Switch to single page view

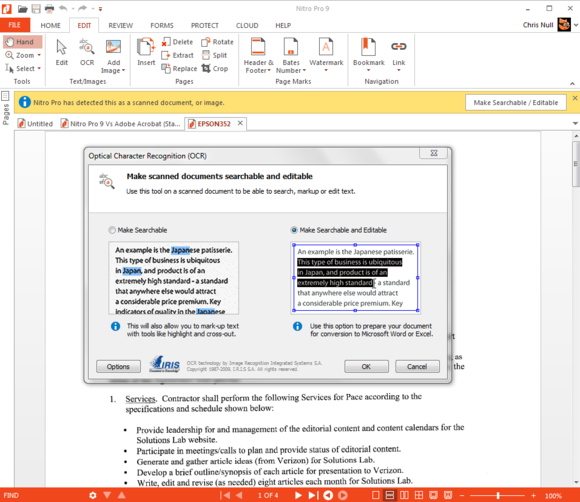[375, 495]
